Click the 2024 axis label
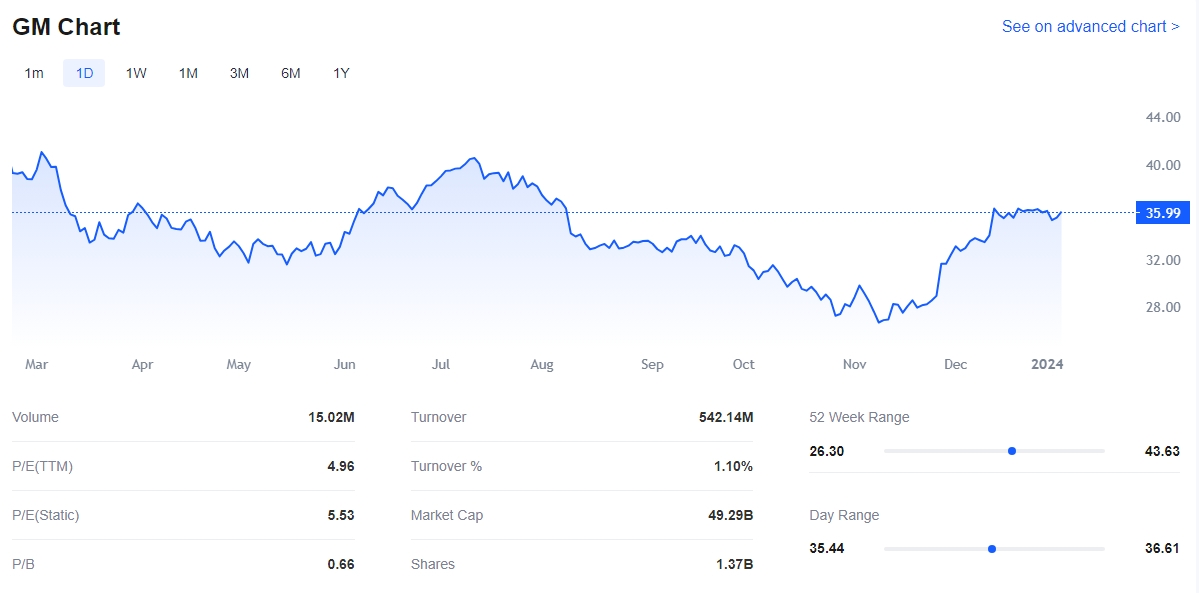 point(1047,364)
